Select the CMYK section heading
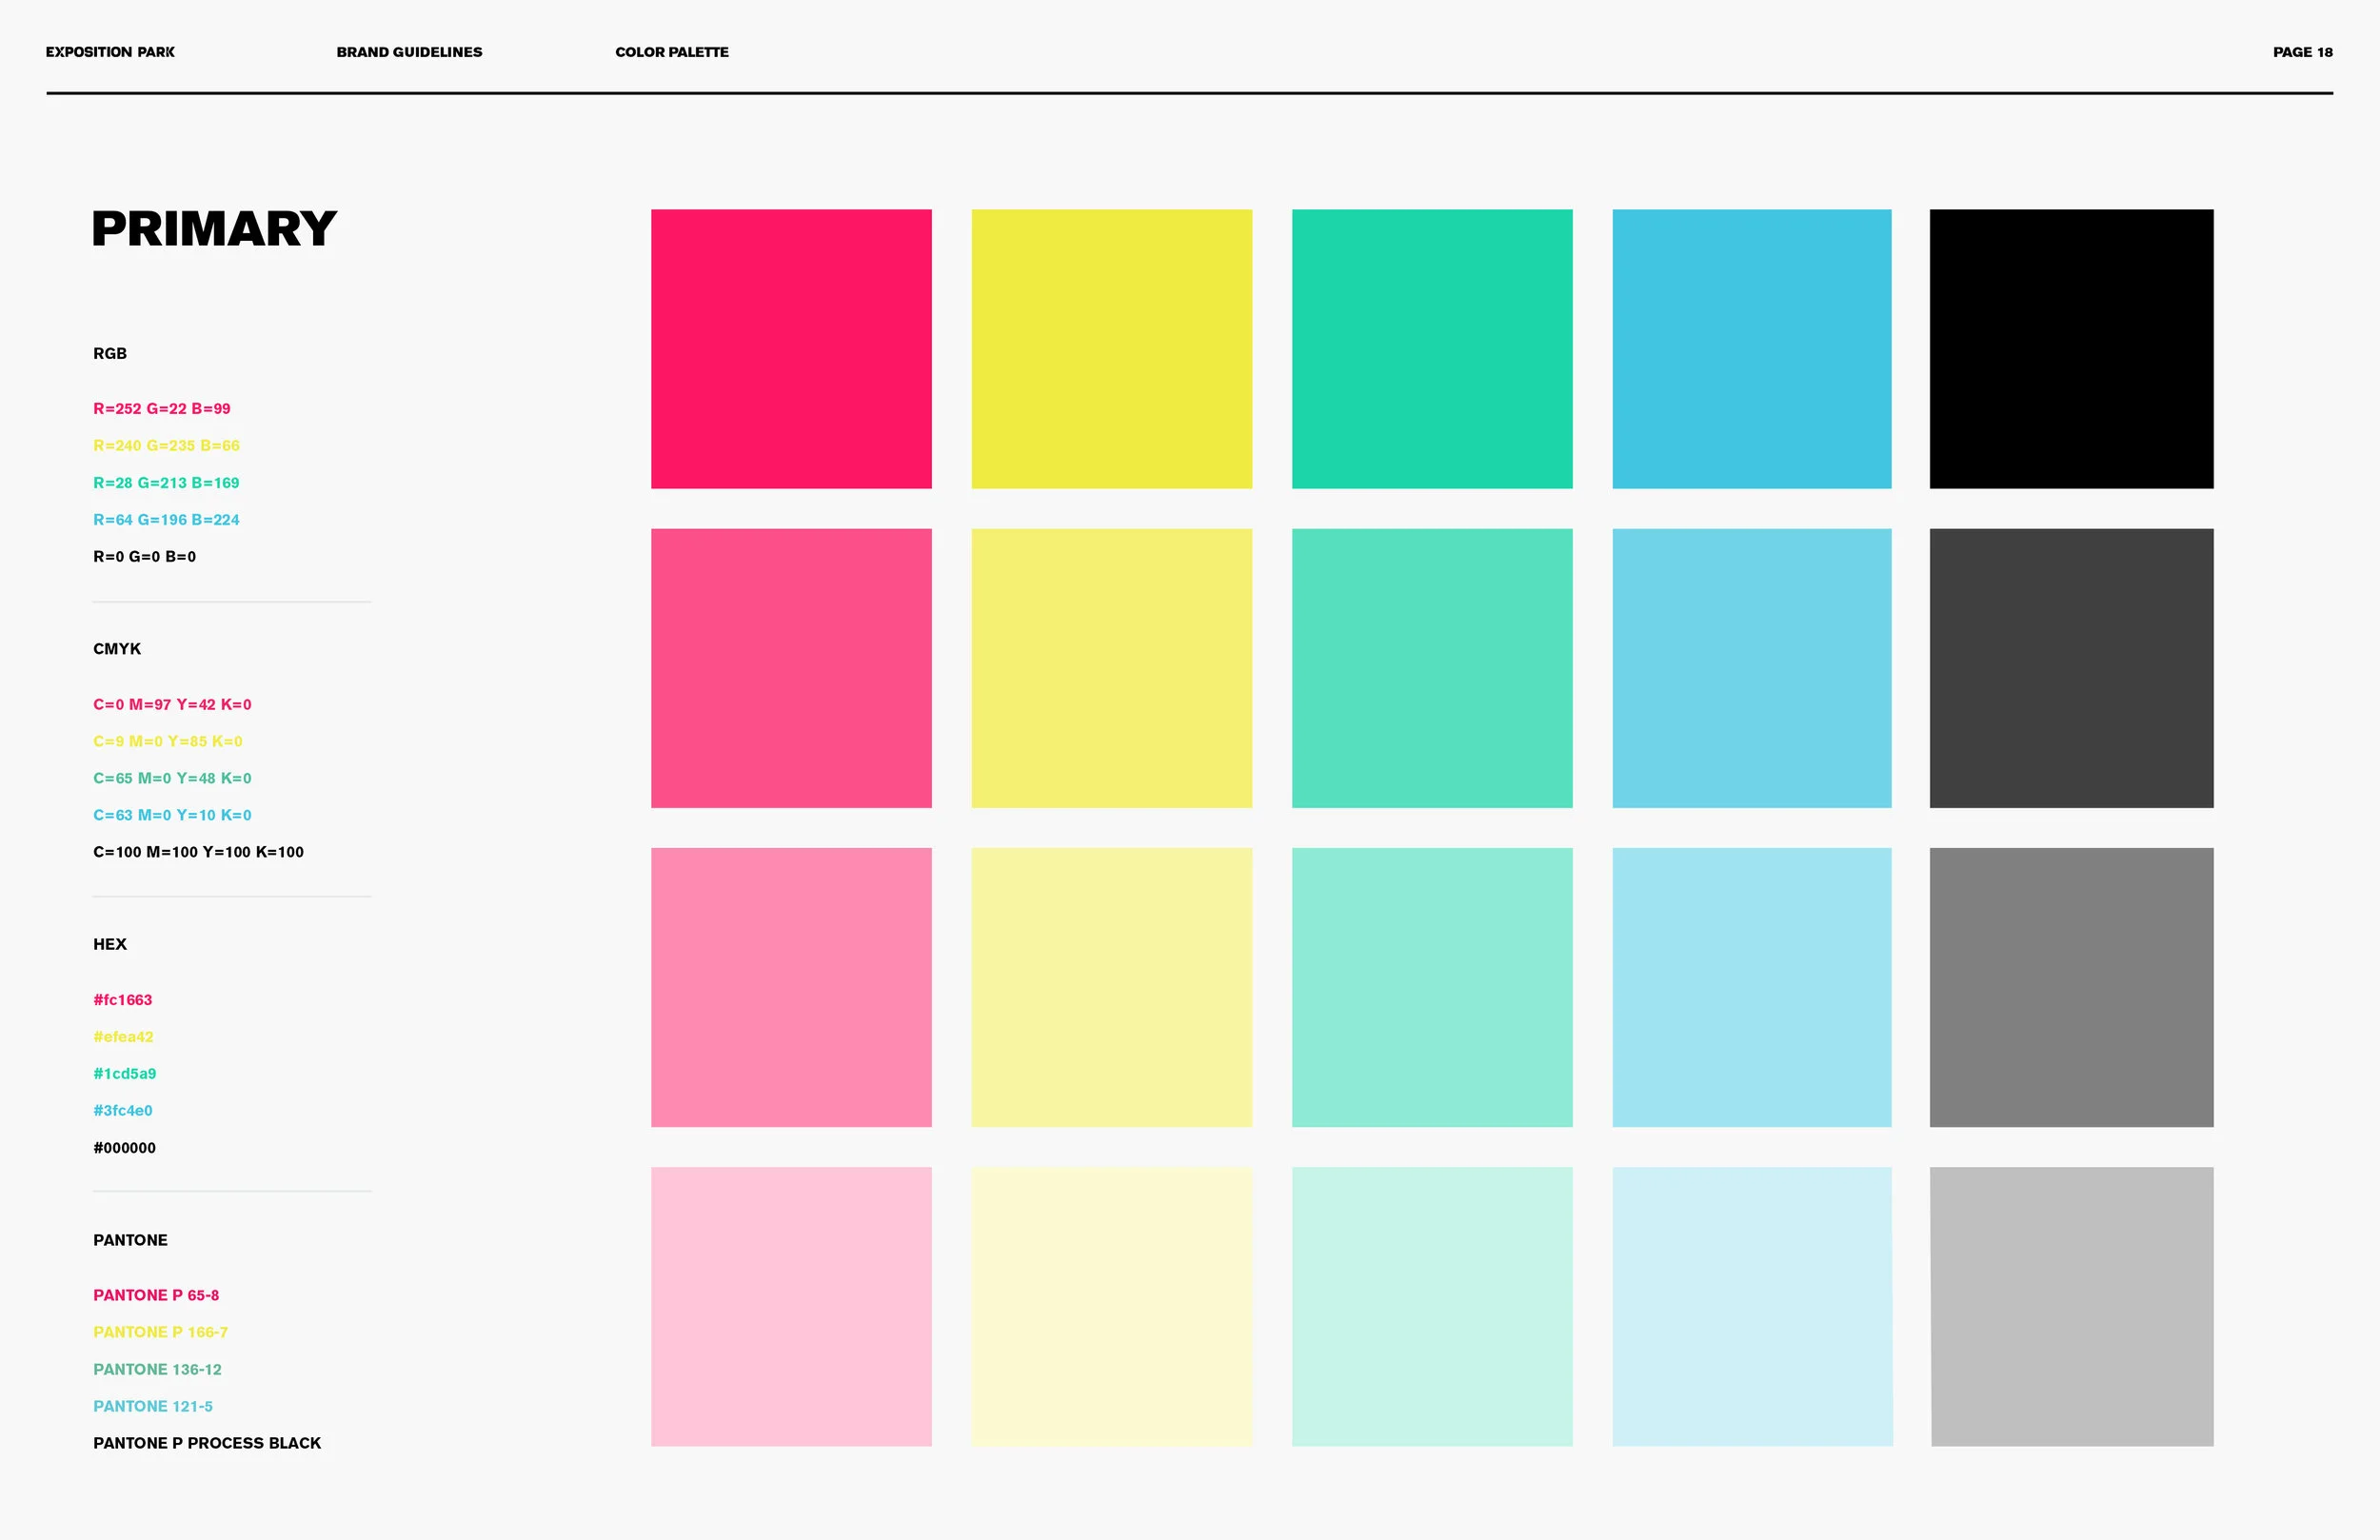Viewport: 2380px width, 1540px height. 117,648
